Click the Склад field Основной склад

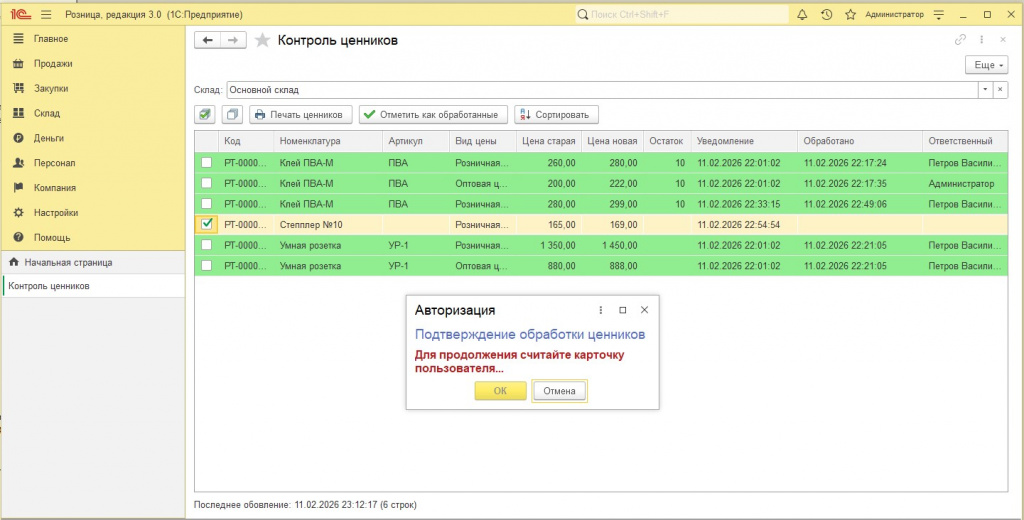pos(602,90)
